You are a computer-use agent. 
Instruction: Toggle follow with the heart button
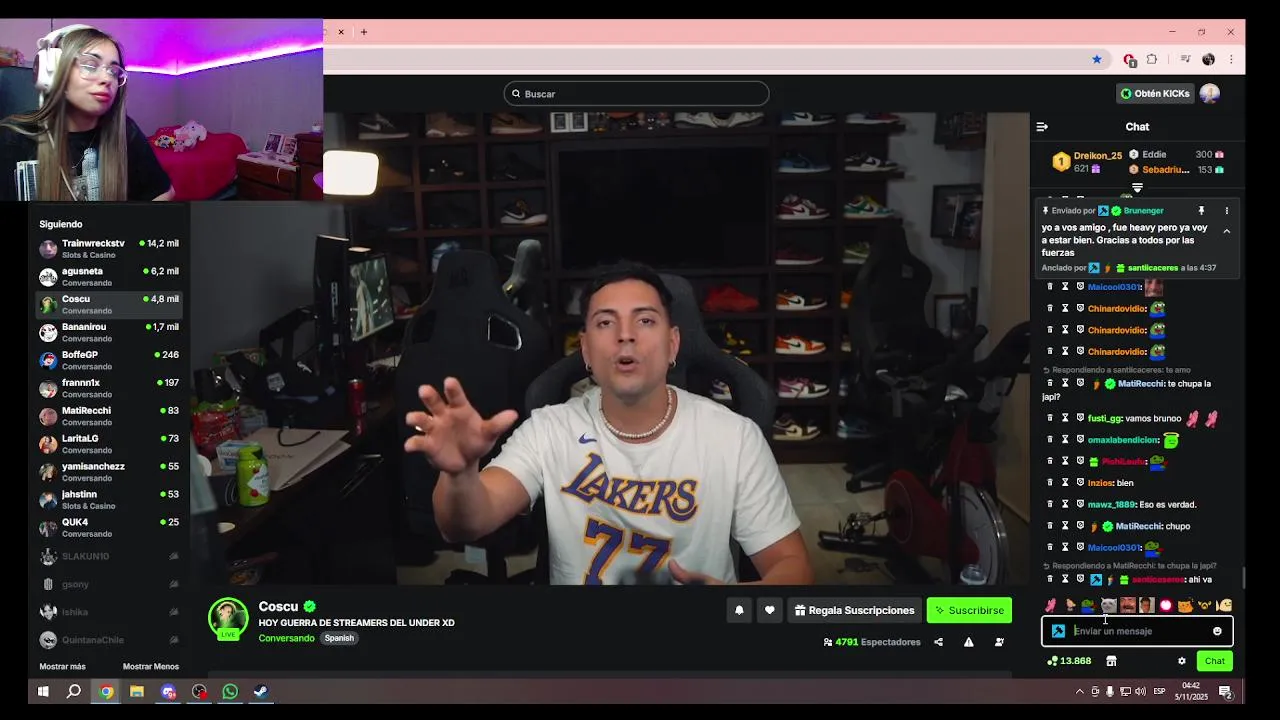click(x=769, y=610)
